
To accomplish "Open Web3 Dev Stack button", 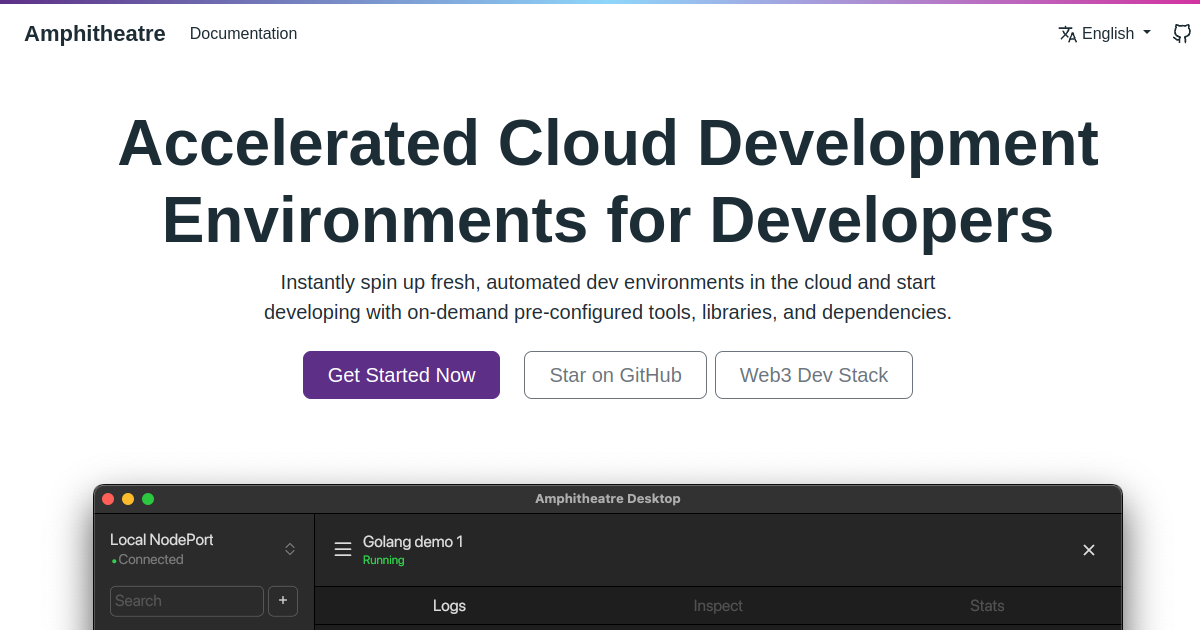I will click(x=814, y=375).
